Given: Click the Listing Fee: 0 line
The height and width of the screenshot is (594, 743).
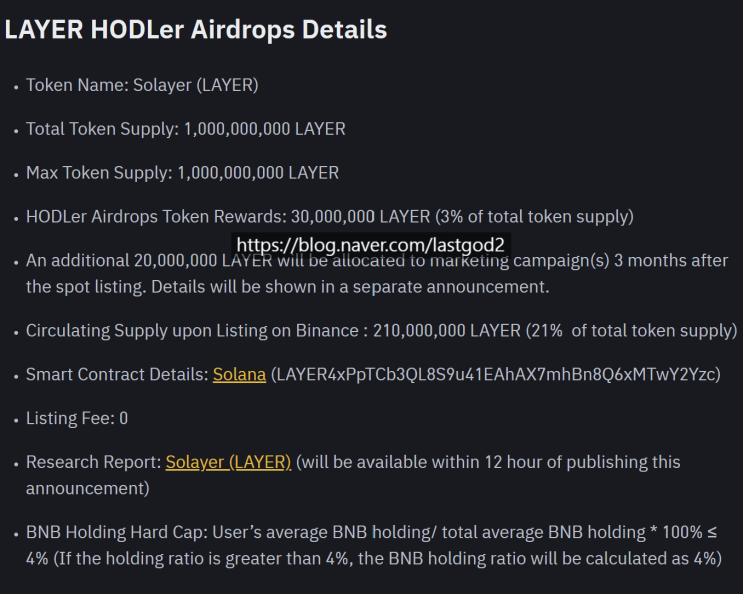Looking at the screenshot, I should tap(76, 418).
